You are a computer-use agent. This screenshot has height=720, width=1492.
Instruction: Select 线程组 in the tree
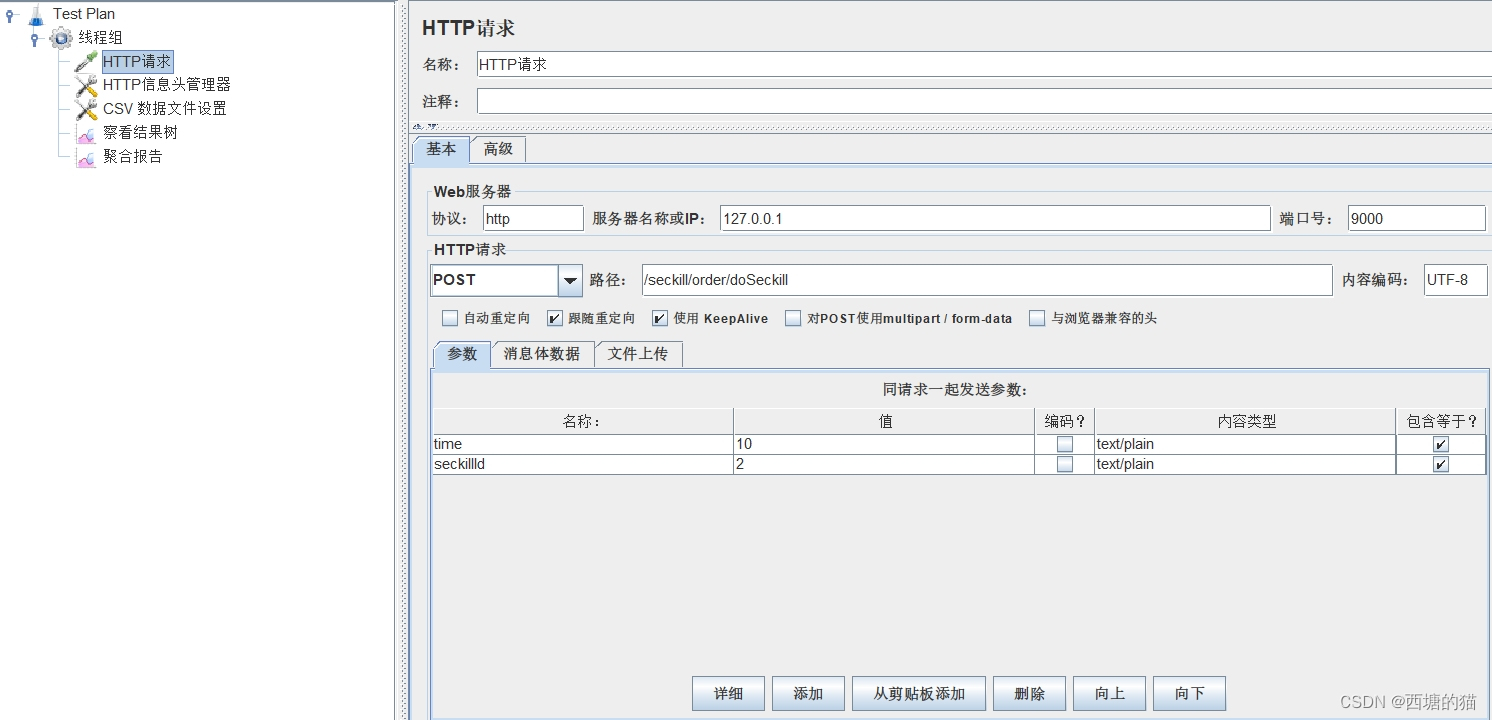pos(101,38)
